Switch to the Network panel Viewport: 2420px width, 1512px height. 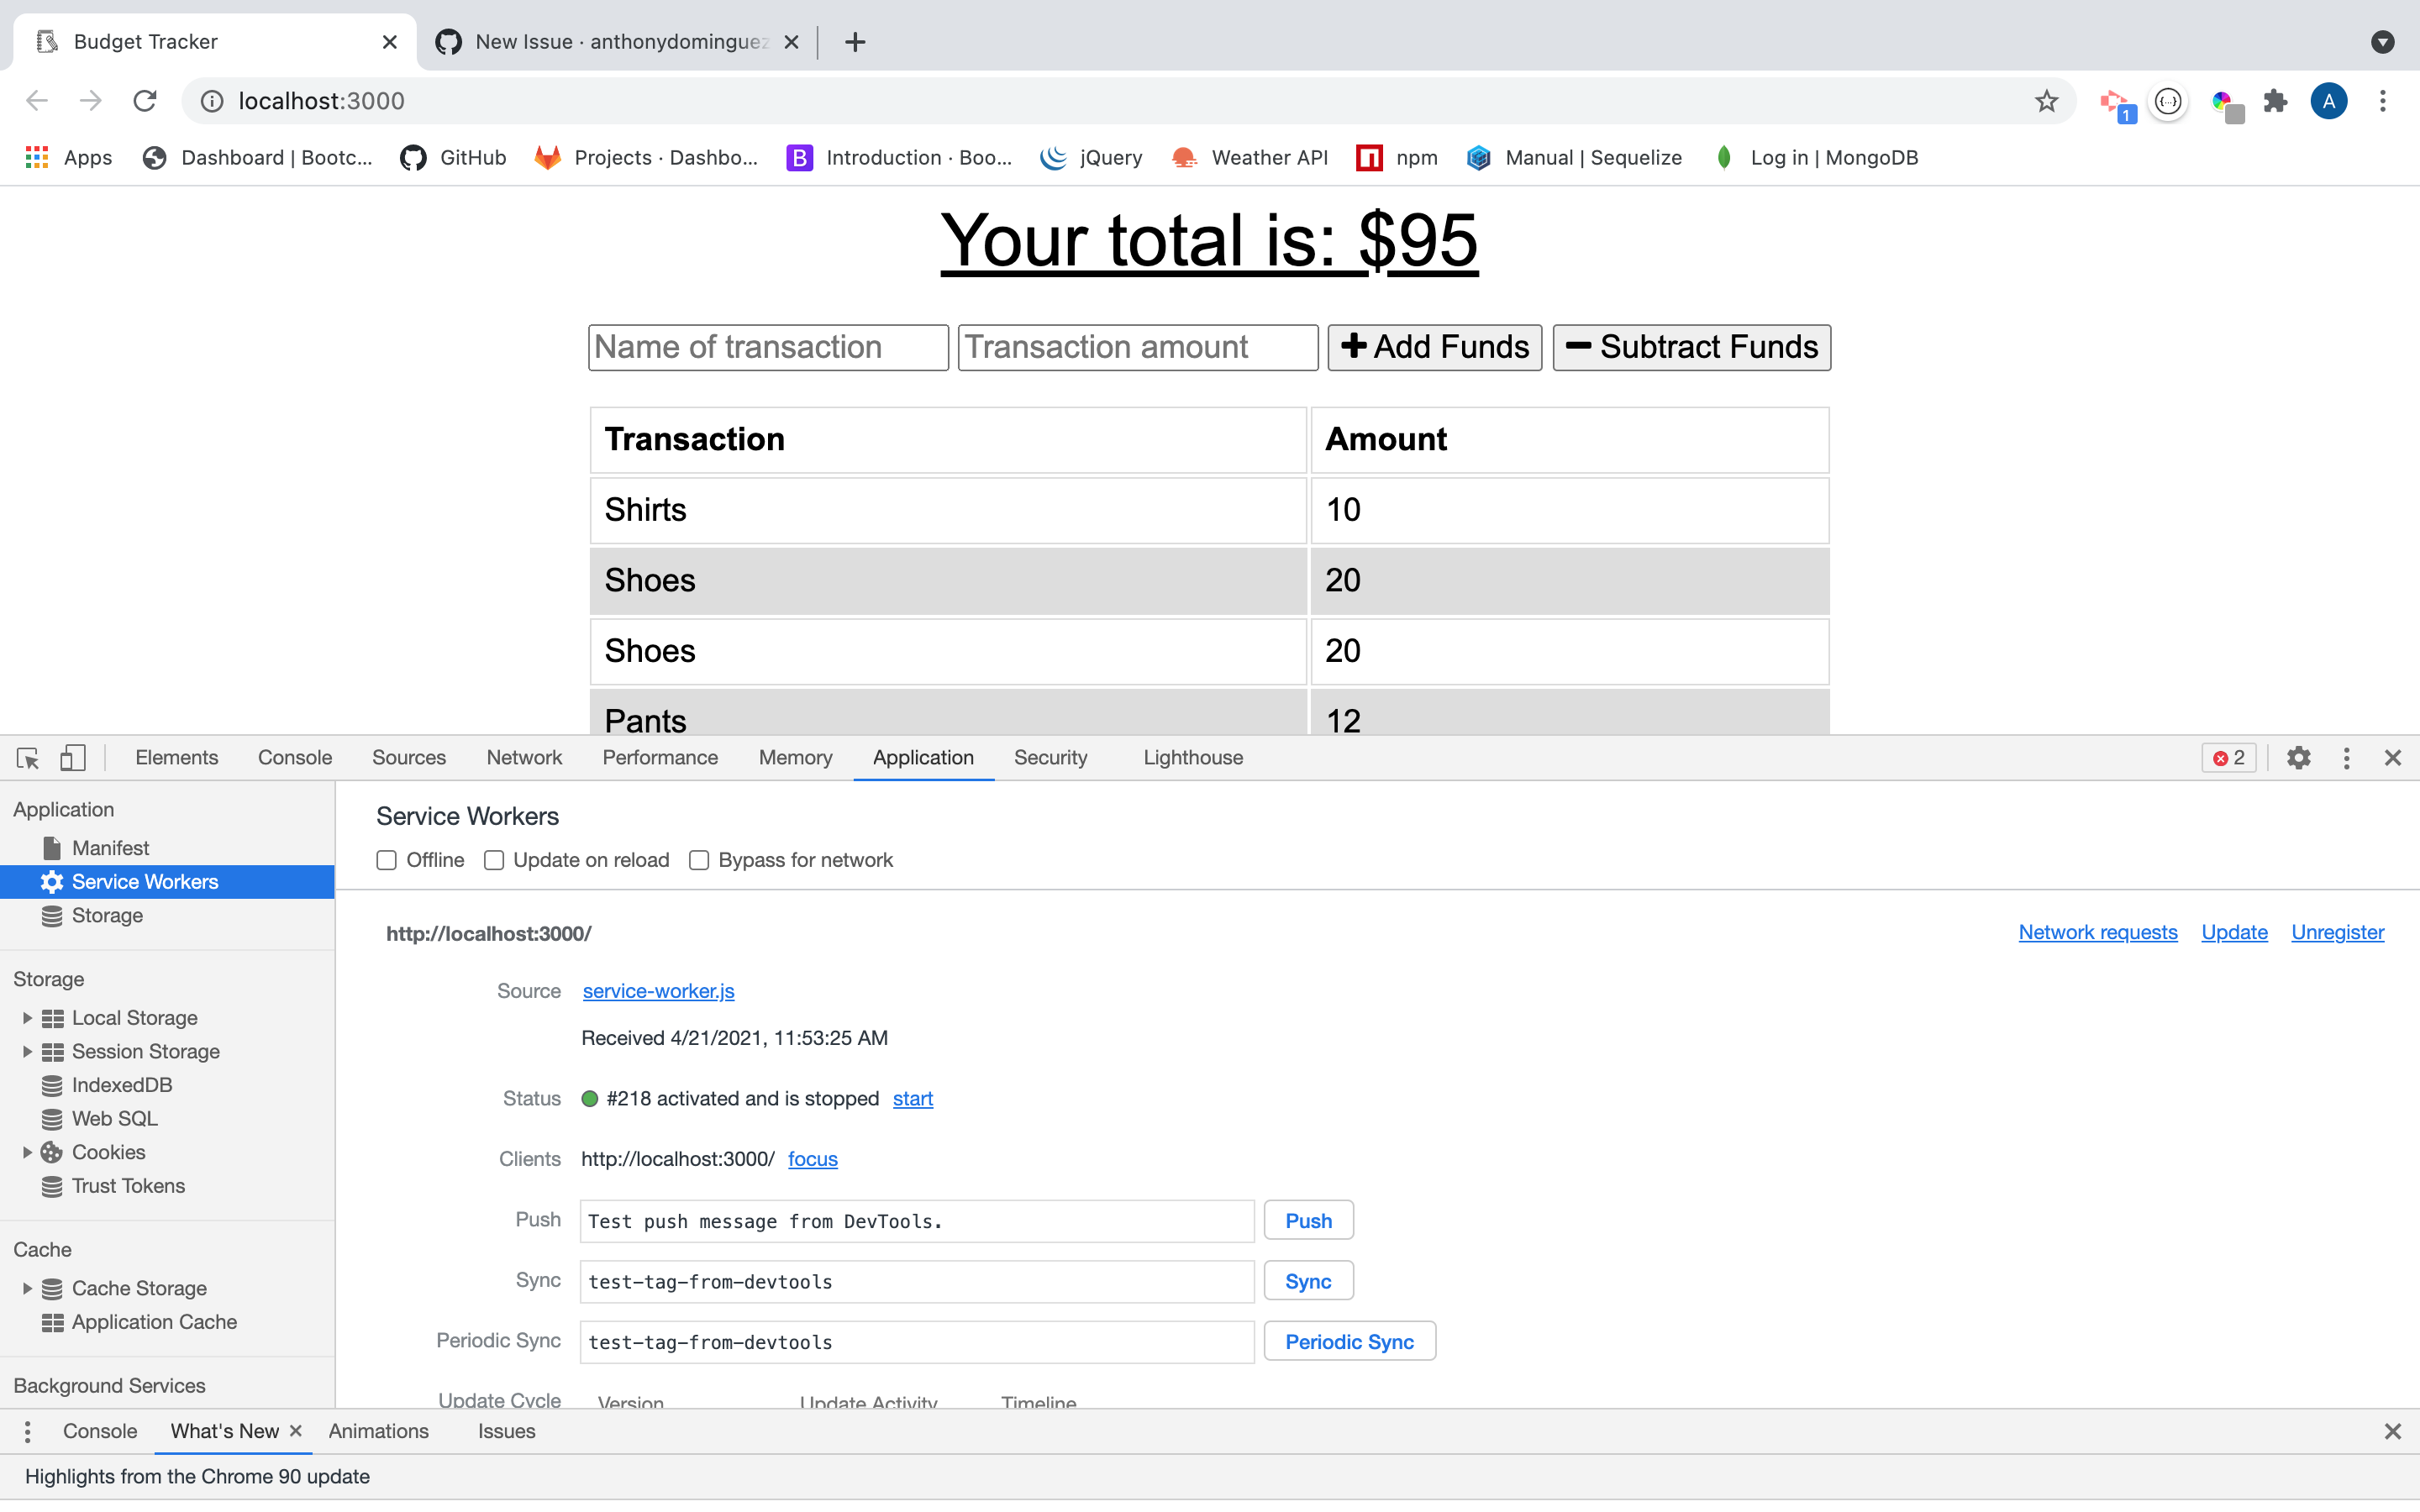click(x=524, y=757)
